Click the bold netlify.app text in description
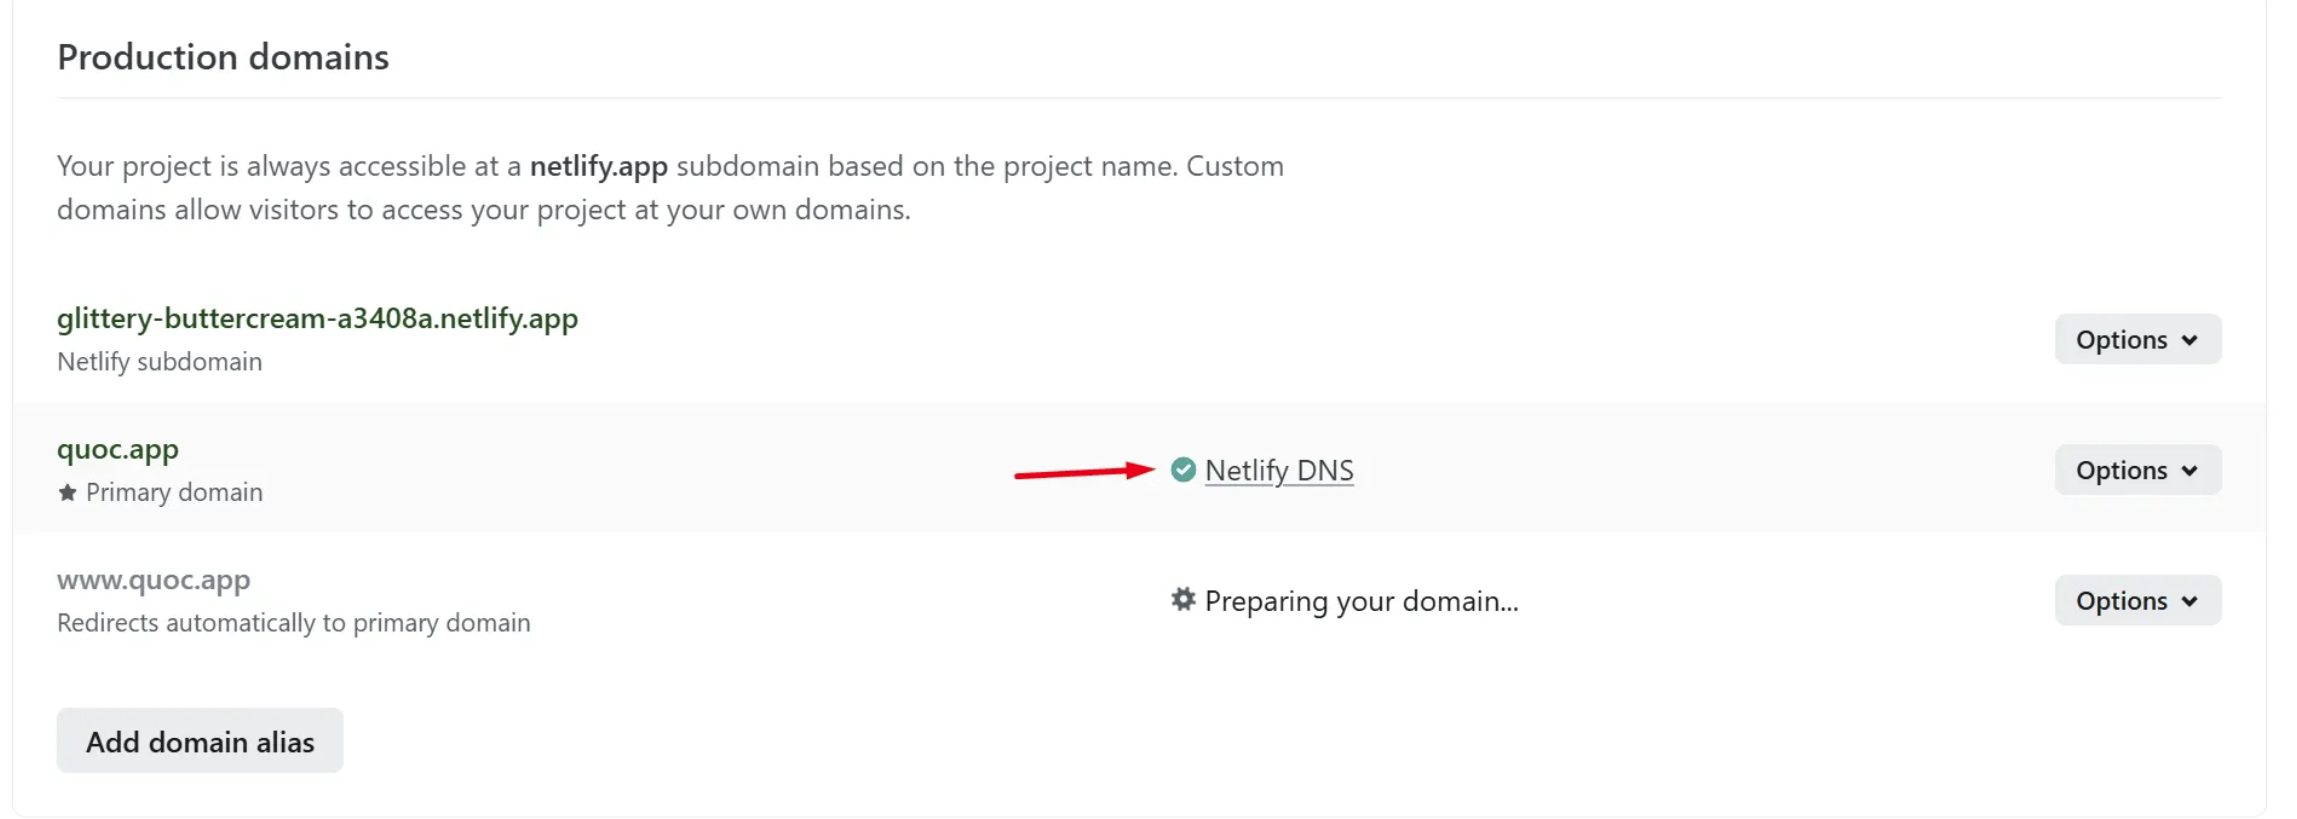 point(598,166)
